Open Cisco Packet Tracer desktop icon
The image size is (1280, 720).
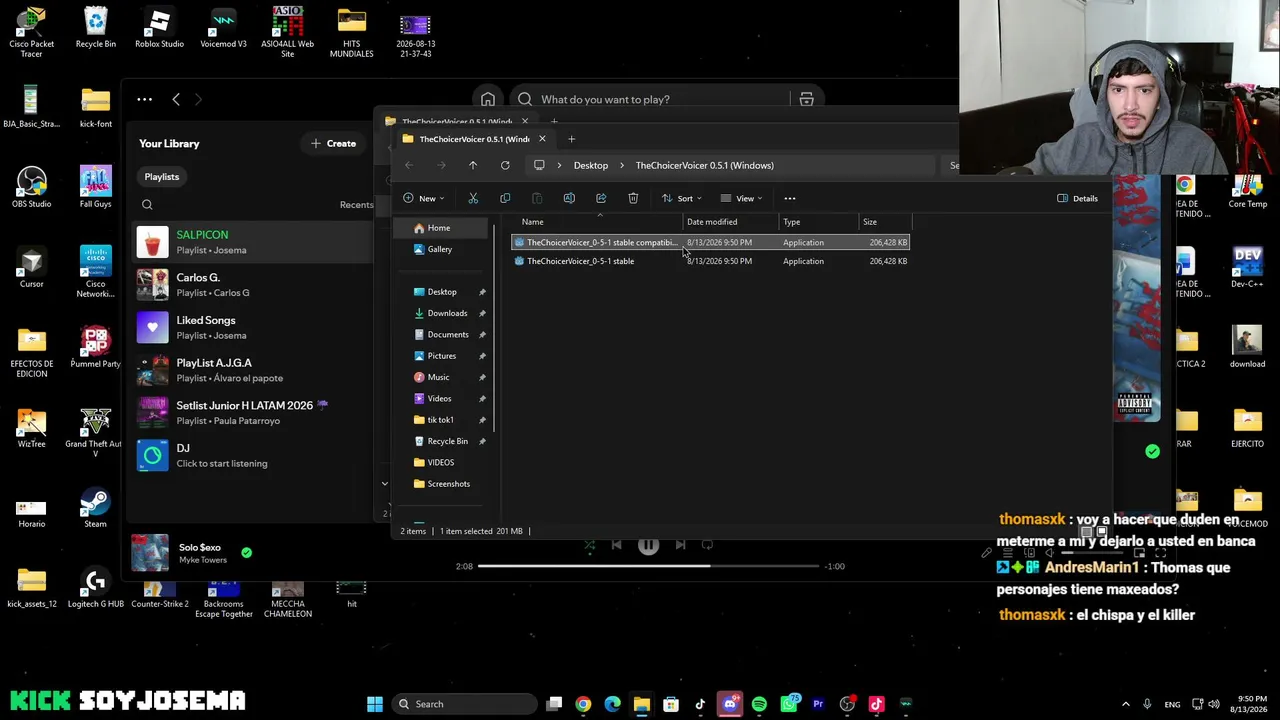tap(31, 33)
